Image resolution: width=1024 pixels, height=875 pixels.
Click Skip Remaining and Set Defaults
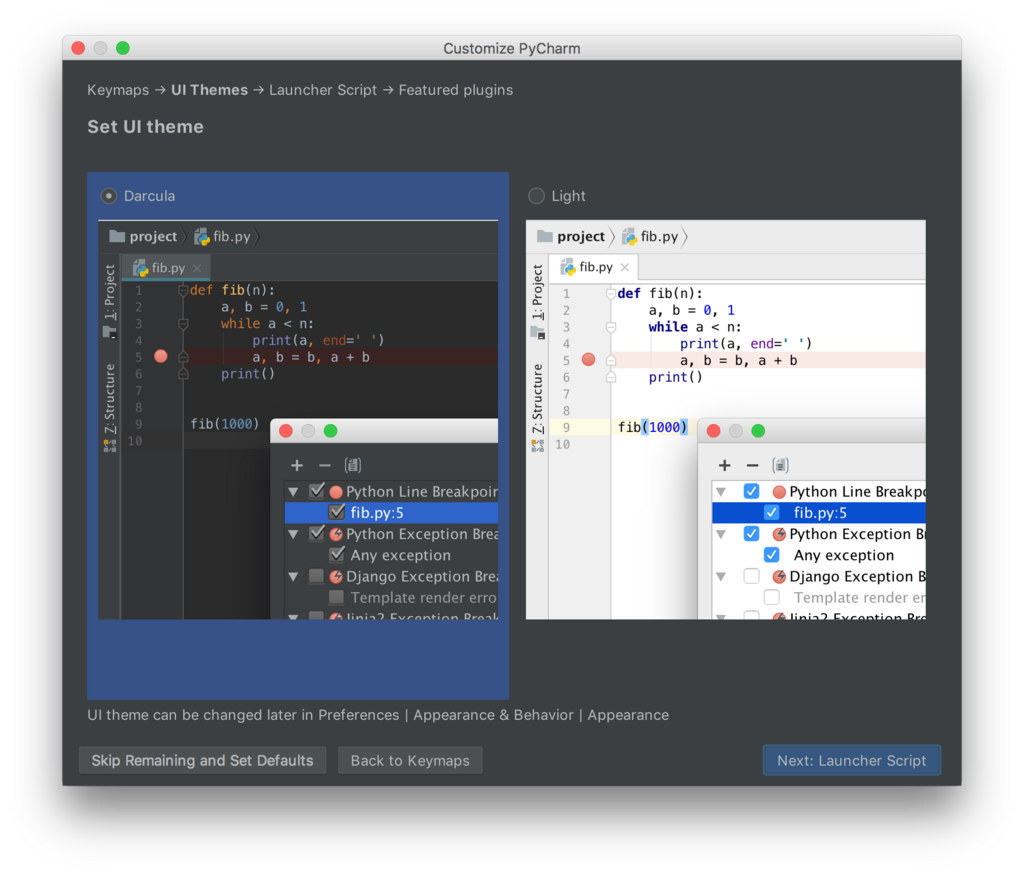click(202, 761)
